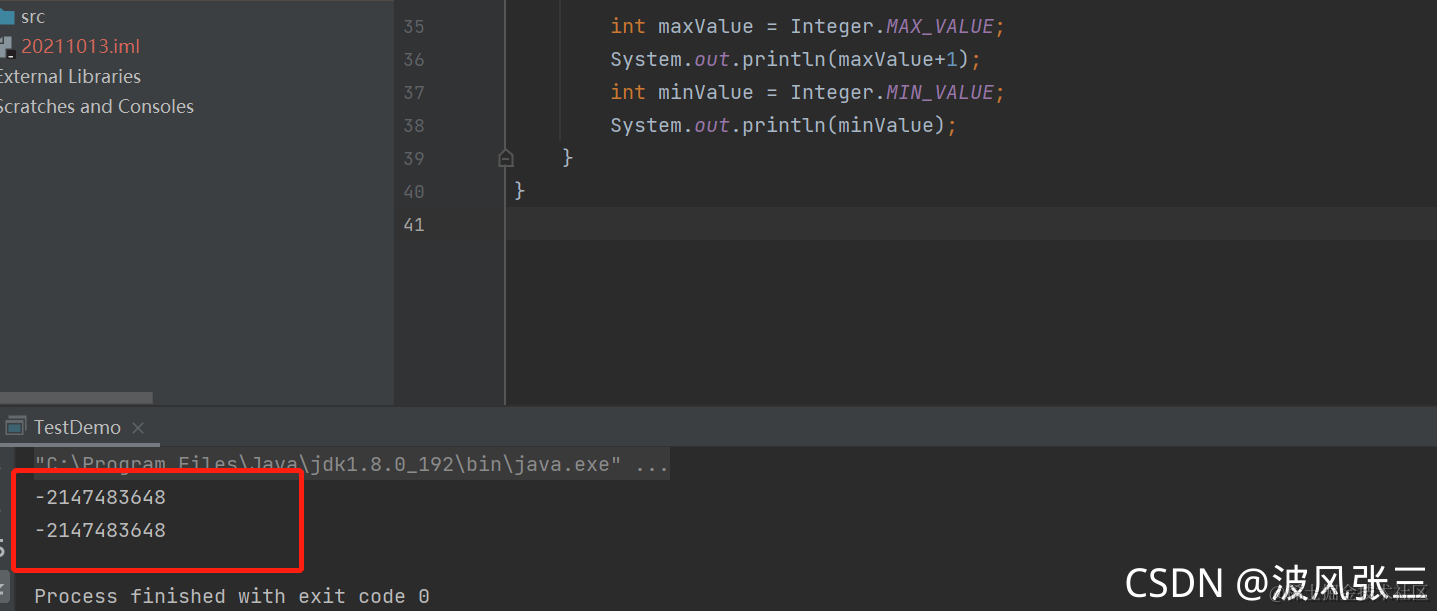
Task: Click line number 35 in gutter
Action: tap(414, 27)
